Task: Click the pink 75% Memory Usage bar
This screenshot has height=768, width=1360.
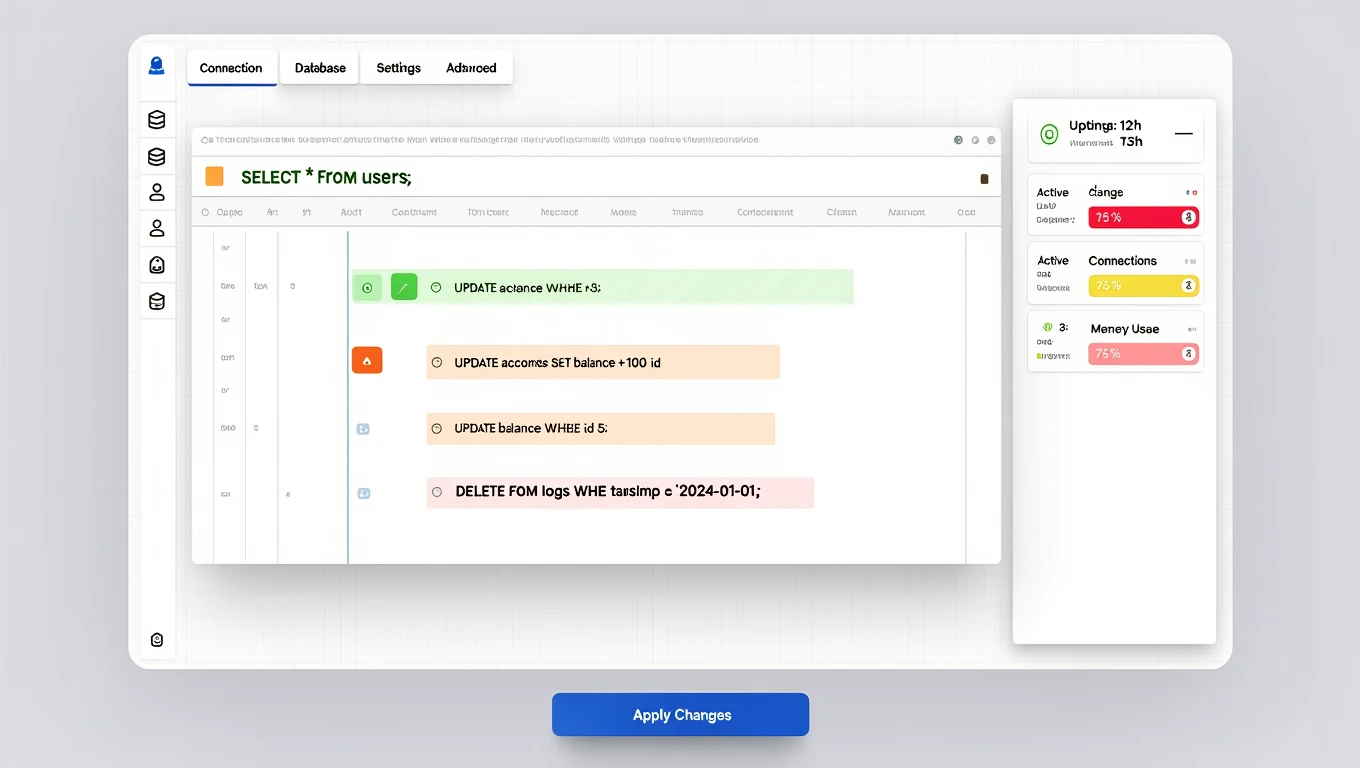Action: click(x=1142, y=353)
